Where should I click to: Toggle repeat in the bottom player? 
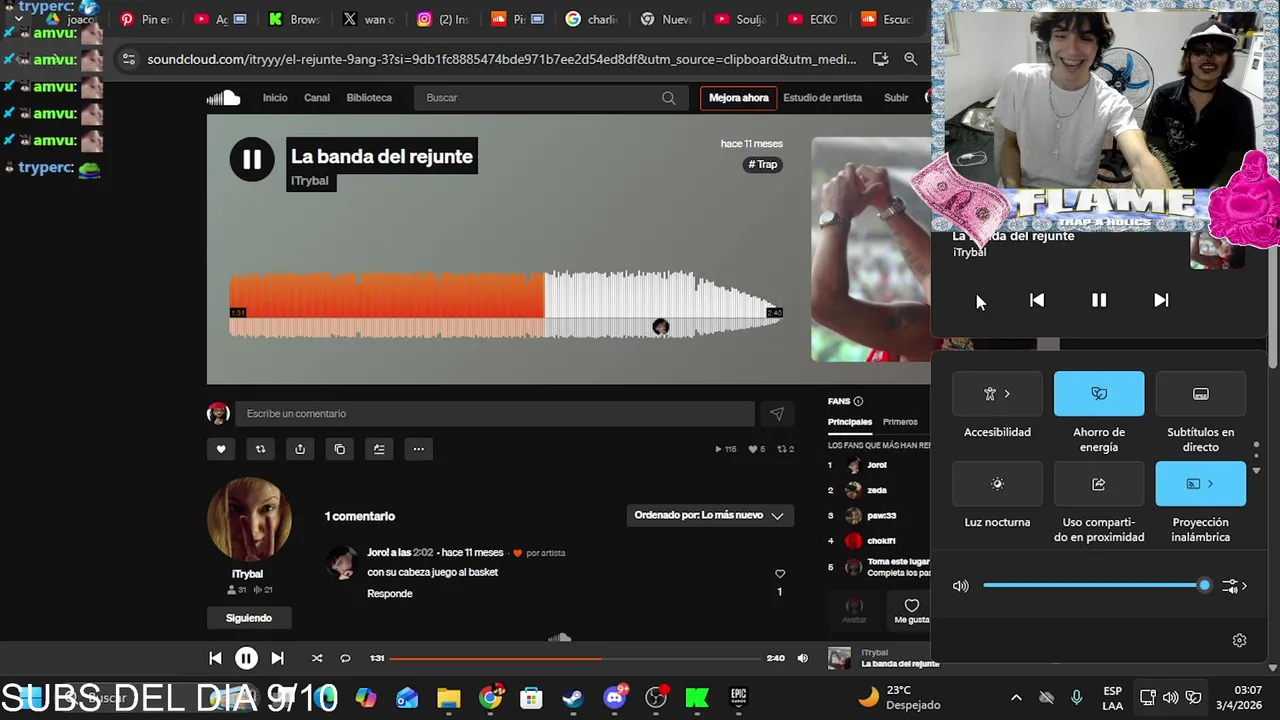[345, 658]
